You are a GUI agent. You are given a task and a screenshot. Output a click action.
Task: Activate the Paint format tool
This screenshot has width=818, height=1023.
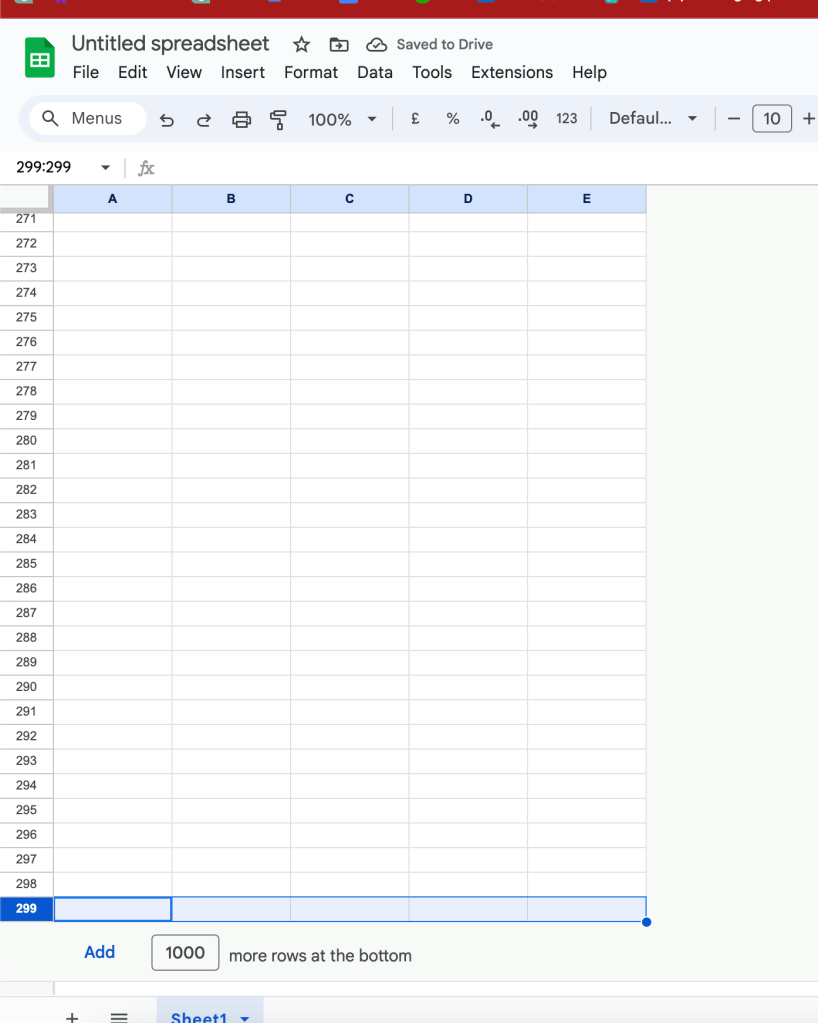[x=279, y=119]
